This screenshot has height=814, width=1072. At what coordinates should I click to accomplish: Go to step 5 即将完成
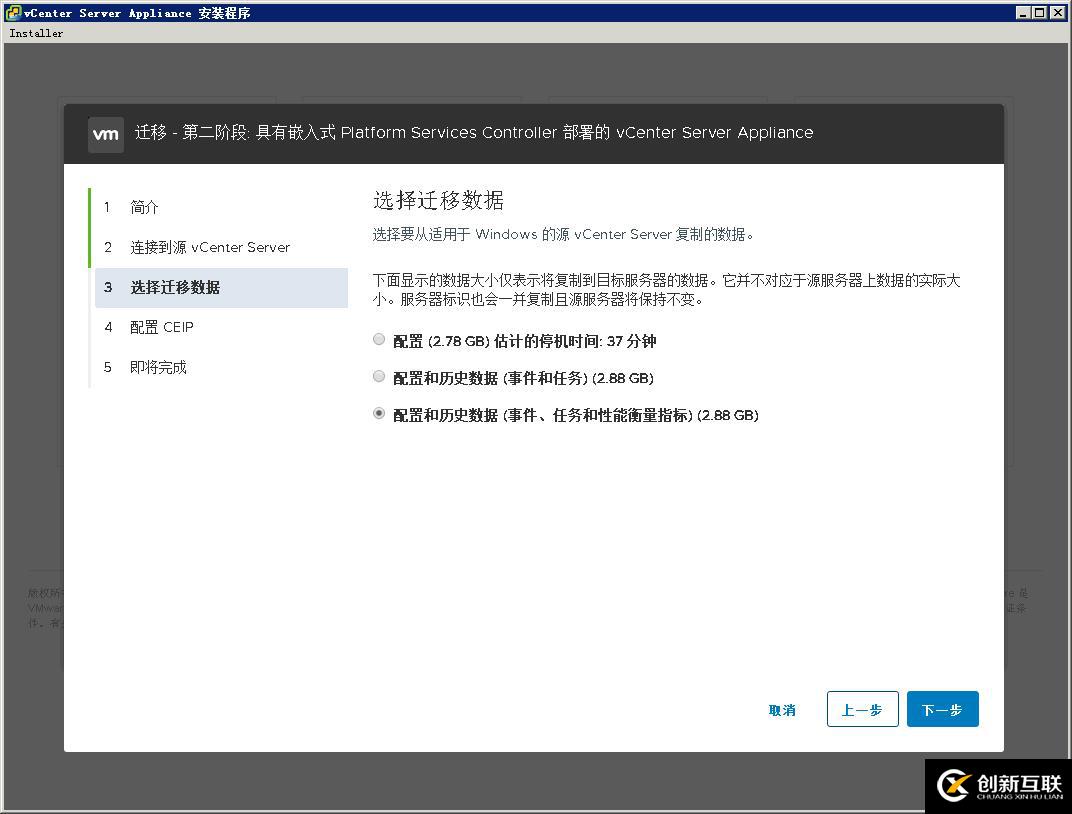tap(222, 368)
